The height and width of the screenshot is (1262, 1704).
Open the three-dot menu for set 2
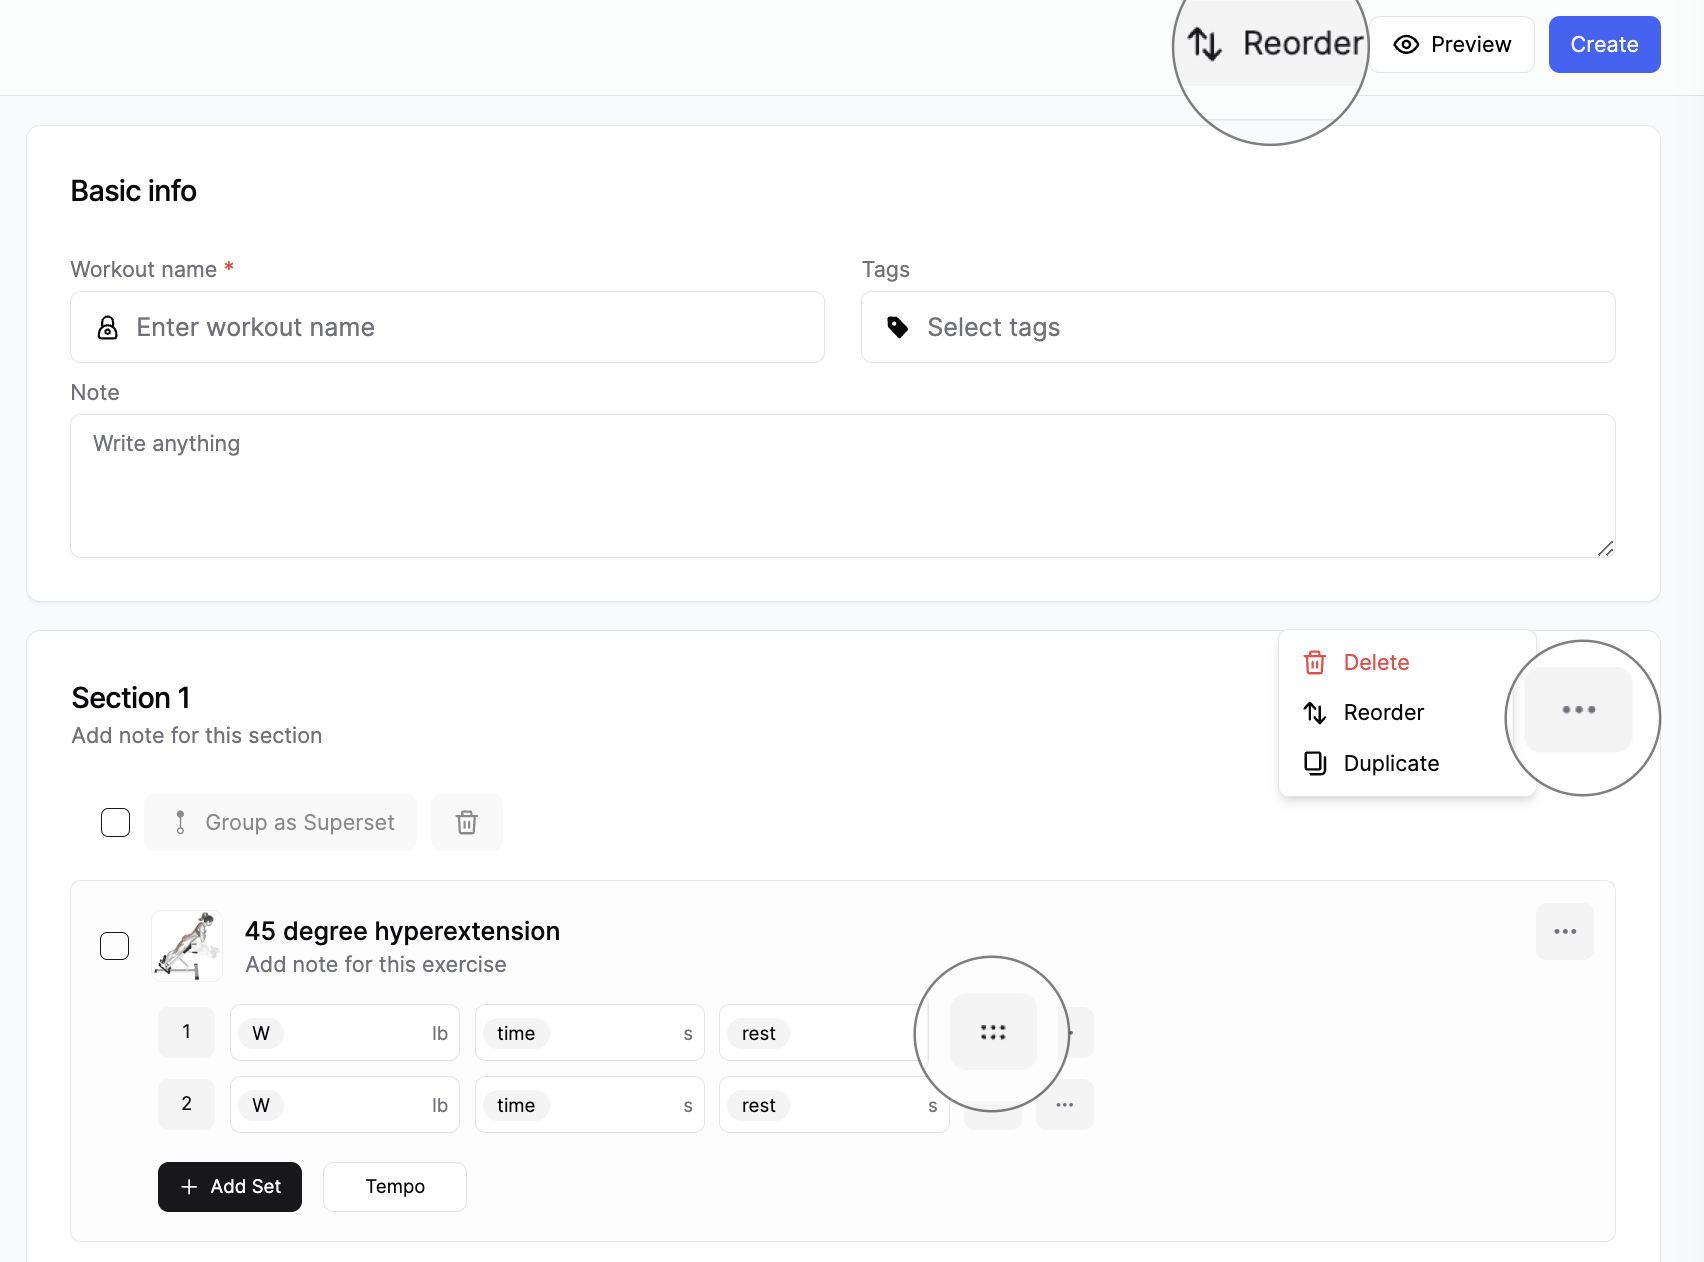pyautogui.click(x=1064, y=1105)
